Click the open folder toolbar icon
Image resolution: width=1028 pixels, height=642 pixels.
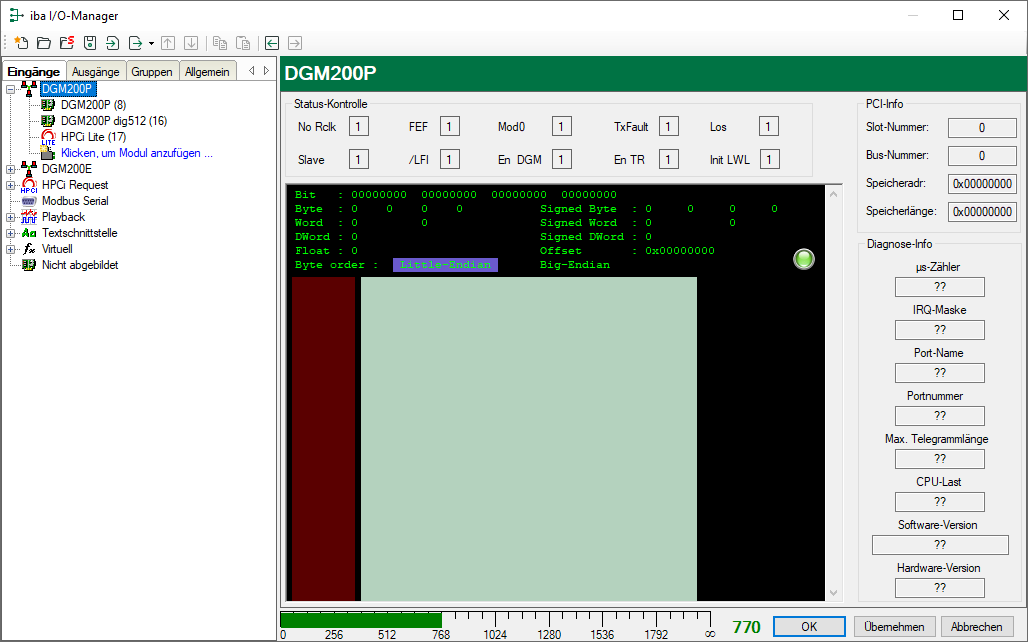[43, 43]
